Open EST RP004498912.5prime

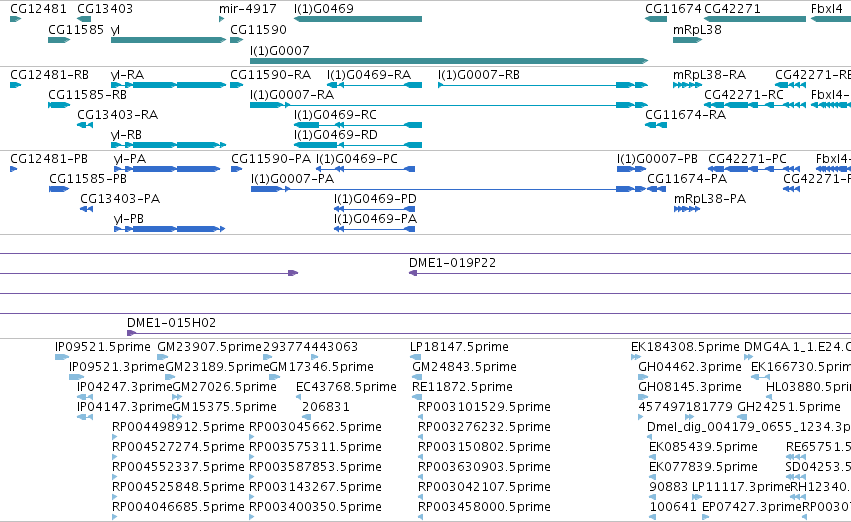pos(178,427)
